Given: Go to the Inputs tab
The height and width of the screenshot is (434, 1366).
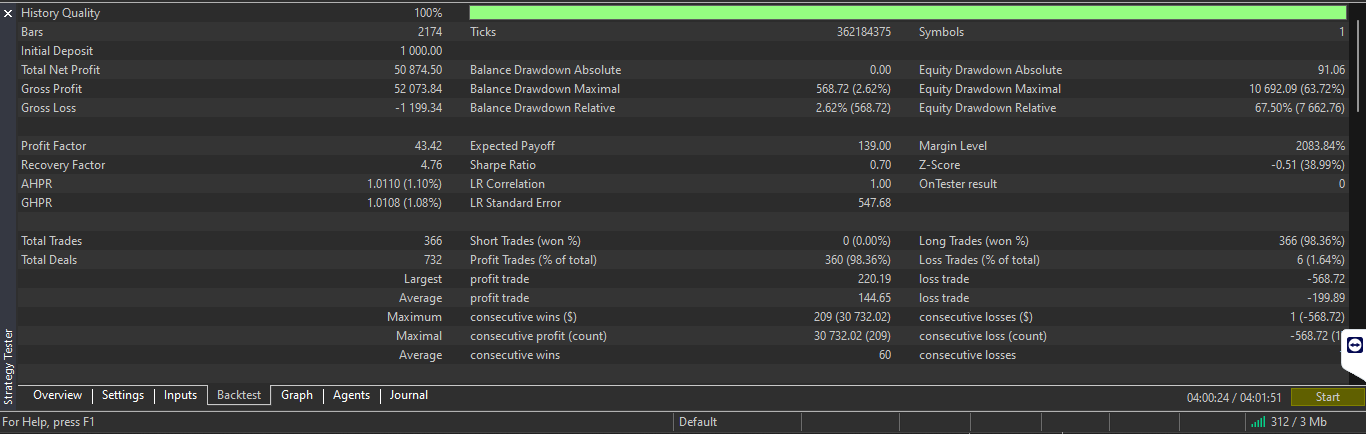Looking at the screenshot, I should click(180, 396).
